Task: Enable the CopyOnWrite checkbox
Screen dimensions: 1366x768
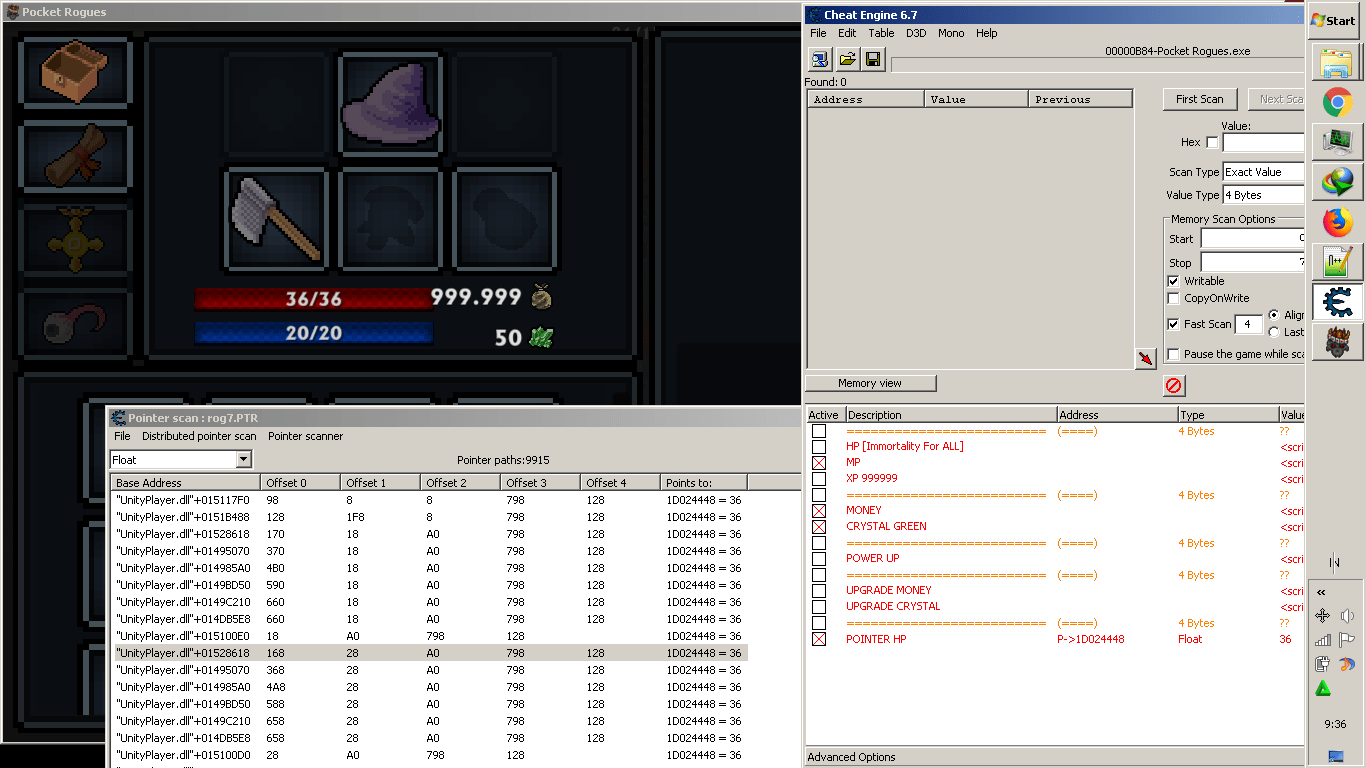Action: [1174, 298]
